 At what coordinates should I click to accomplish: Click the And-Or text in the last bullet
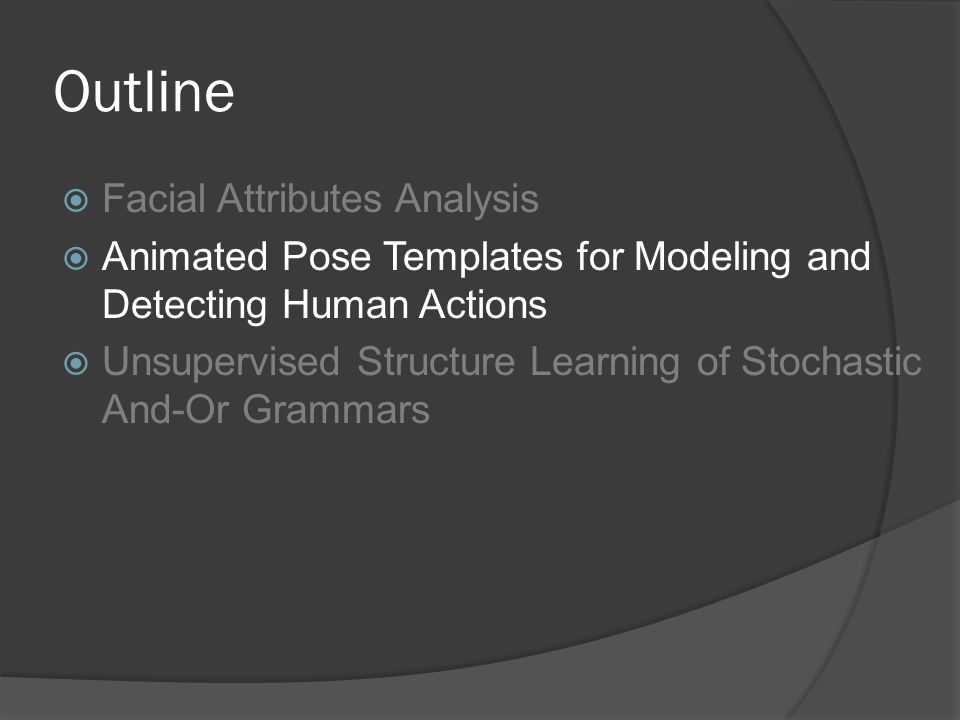[x=165, y=409]
